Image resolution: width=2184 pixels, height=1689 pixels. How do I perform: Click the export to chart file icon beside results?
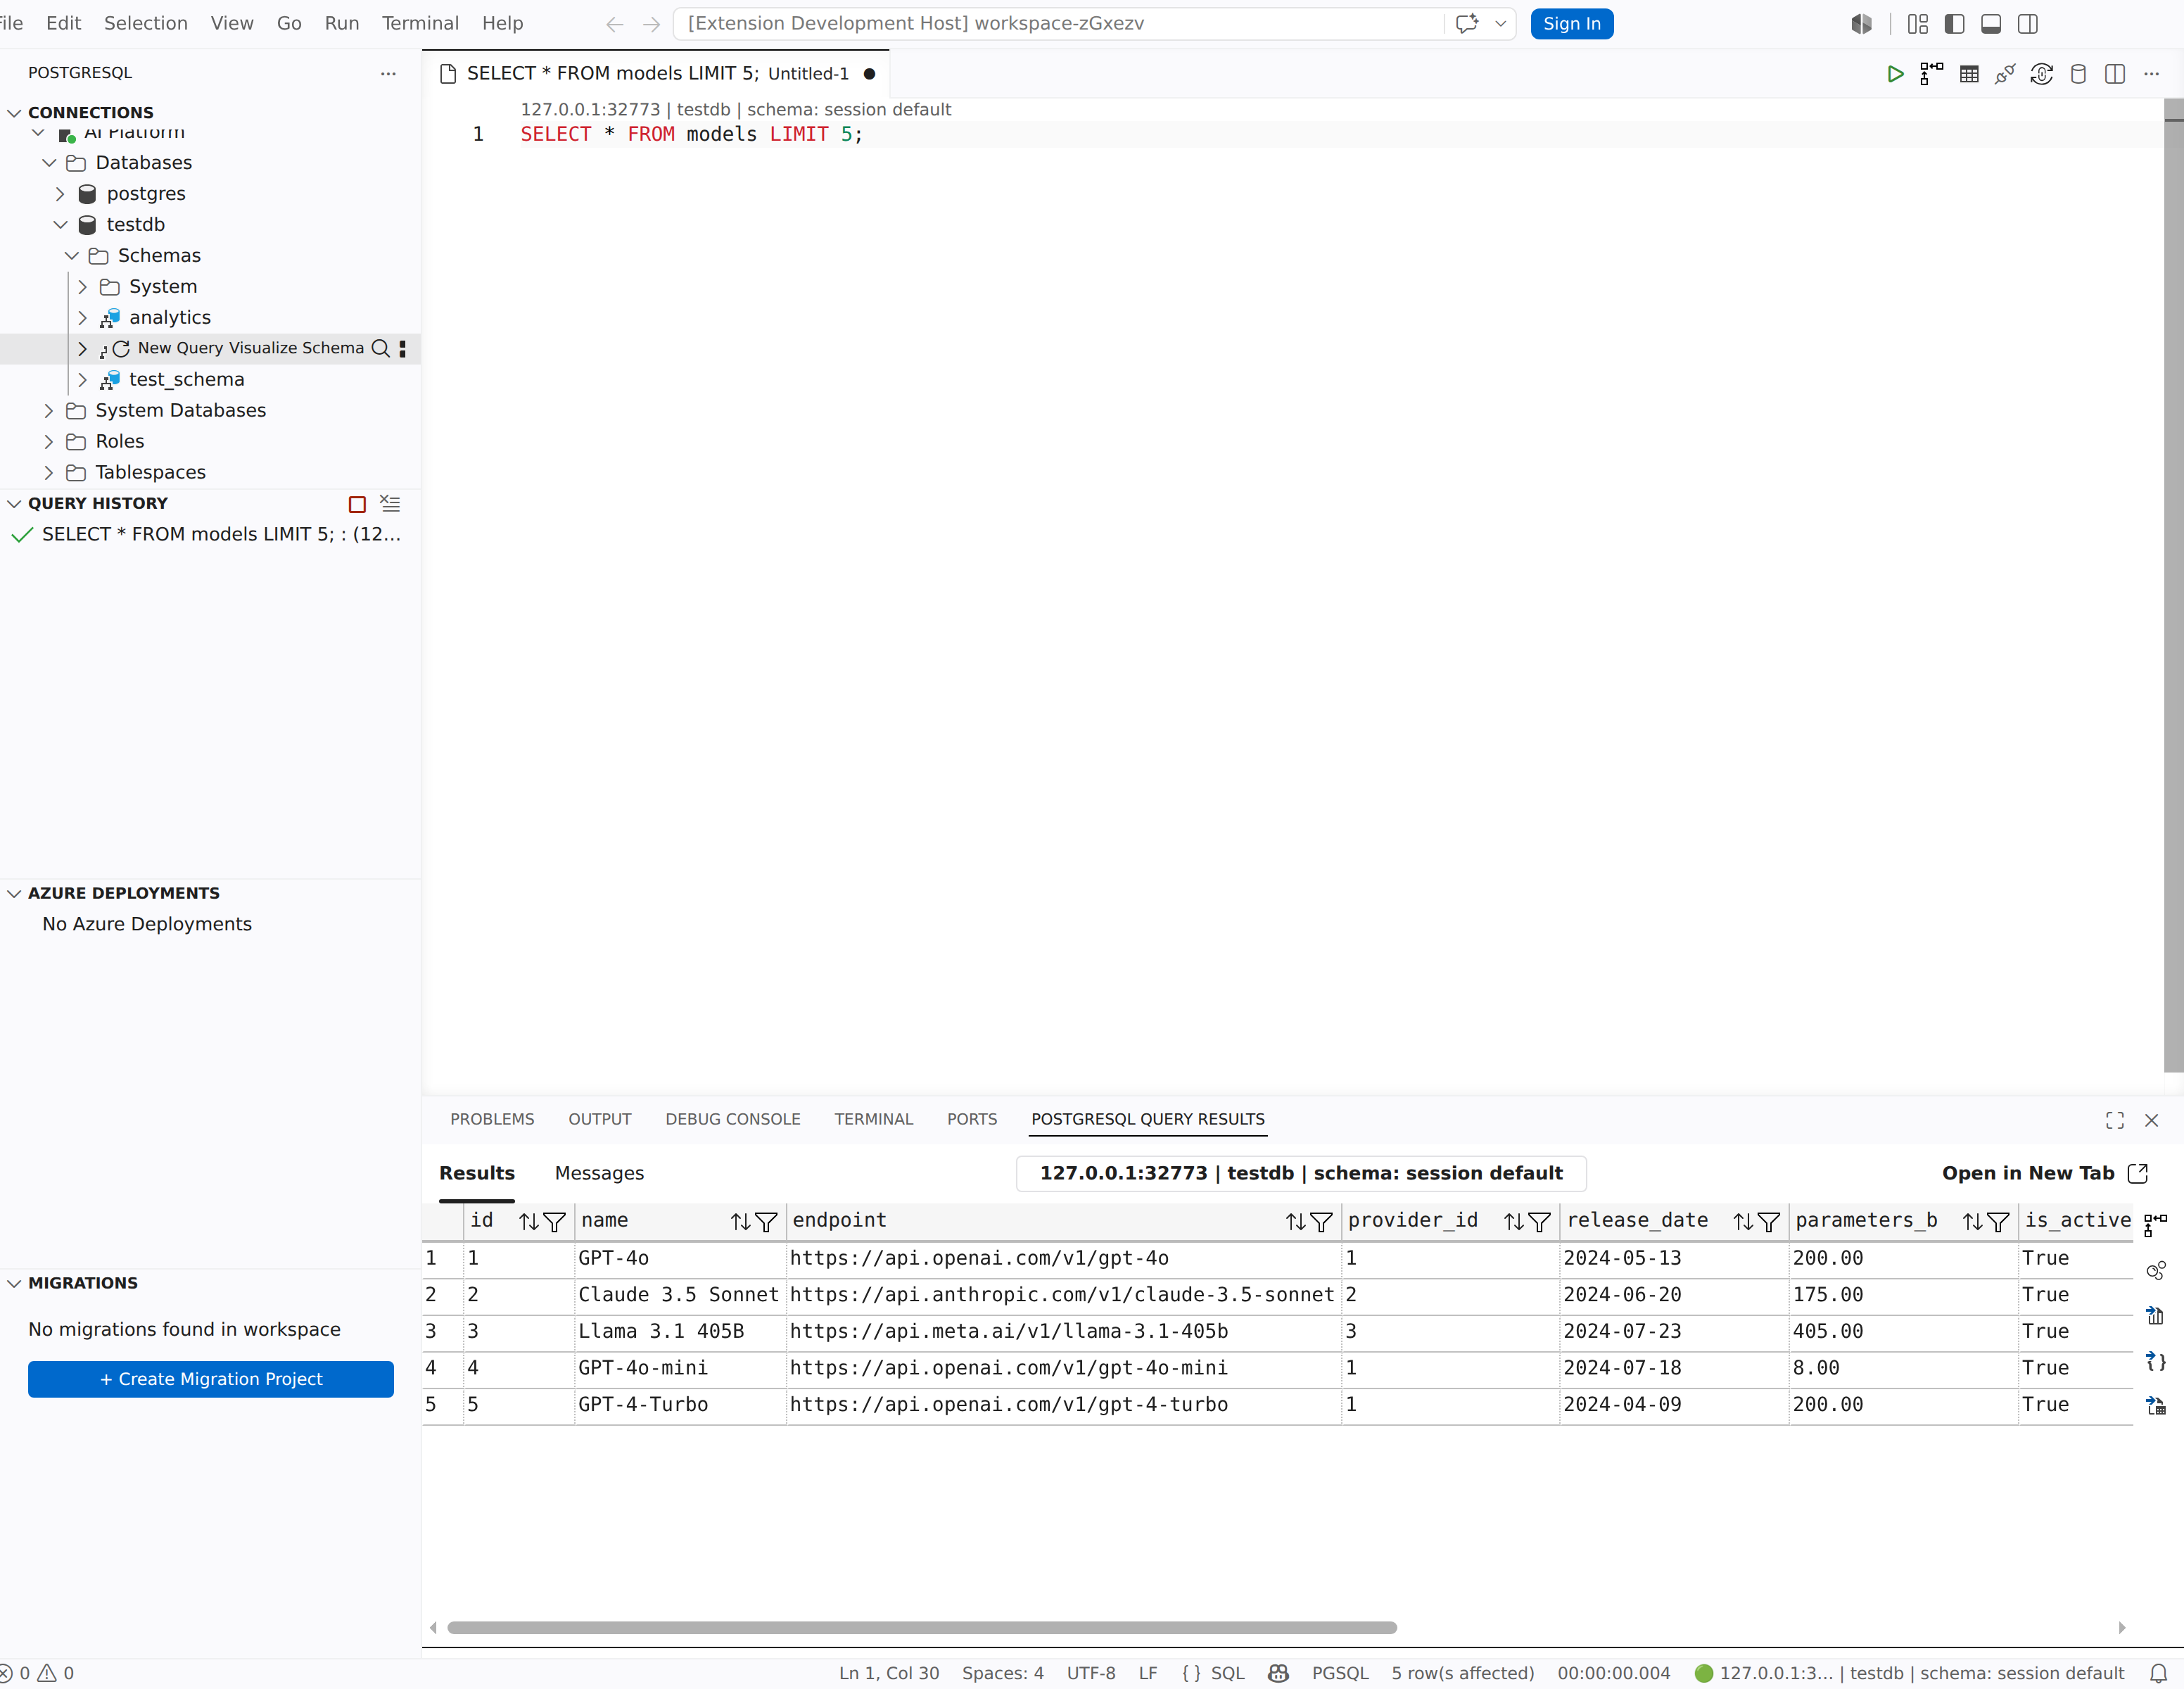pos(2156,1316)
